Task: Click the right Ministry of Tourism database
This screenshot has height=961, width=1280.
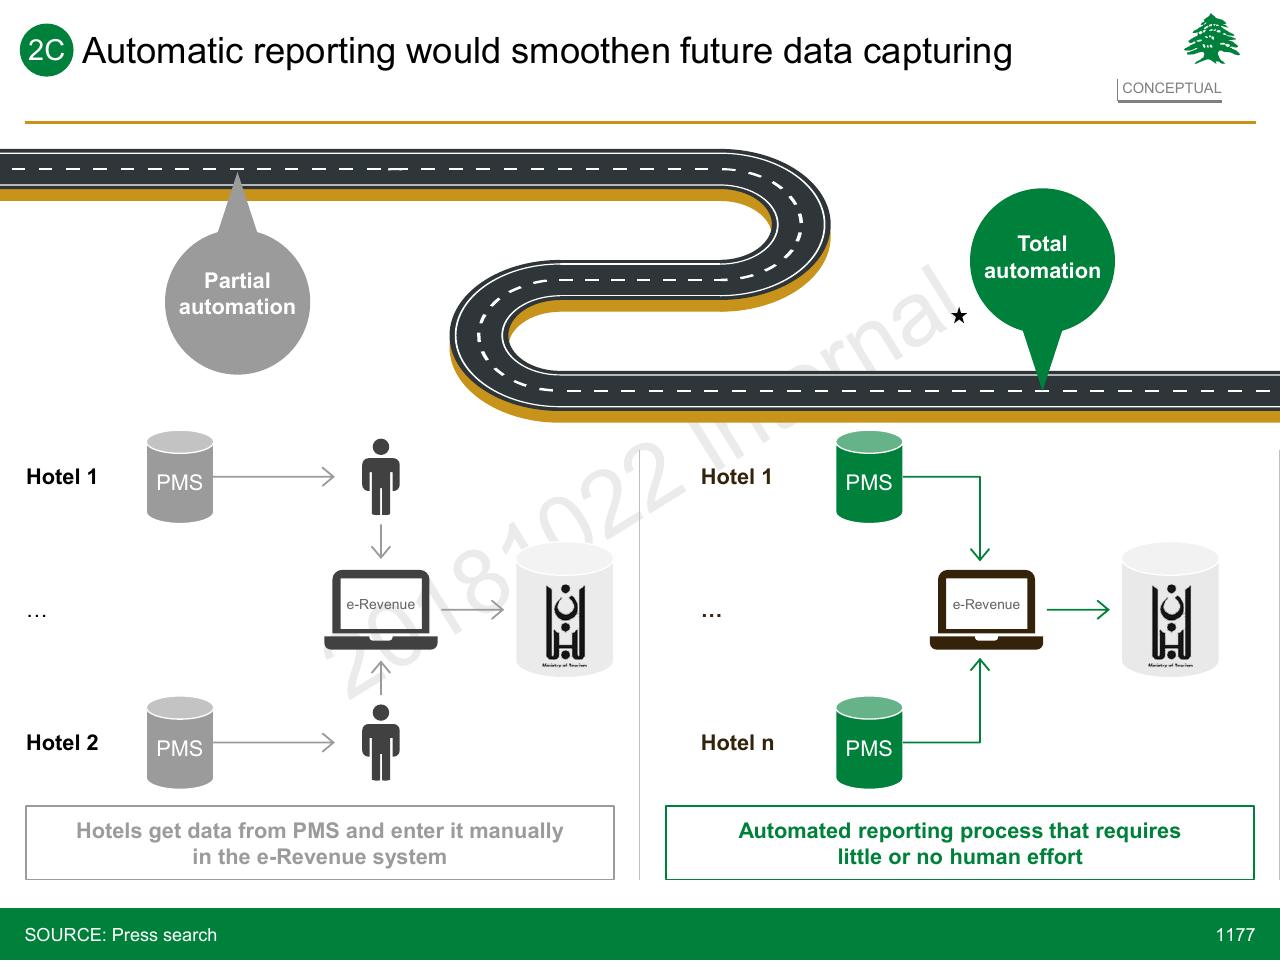Action: (1170, 610)
